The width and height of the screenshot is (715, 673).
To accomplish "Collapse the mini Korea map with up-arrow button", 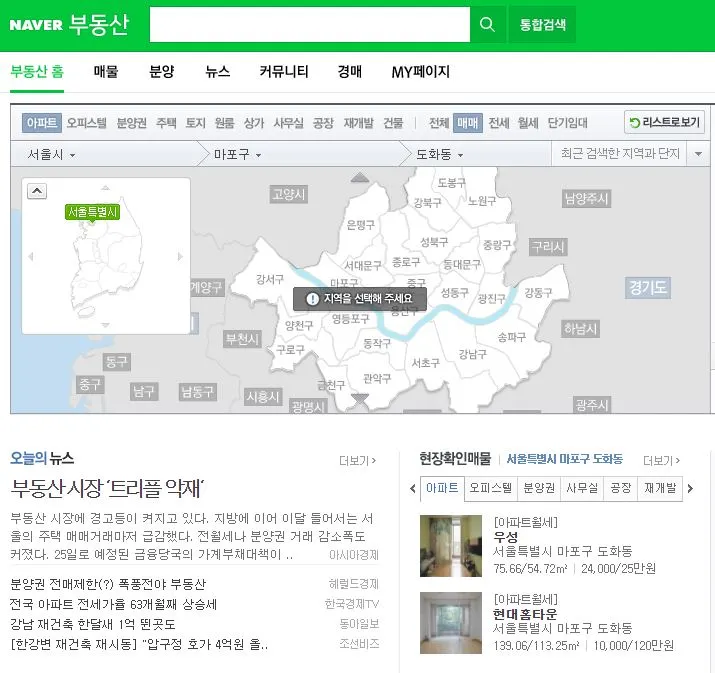I will coord(37,191).
